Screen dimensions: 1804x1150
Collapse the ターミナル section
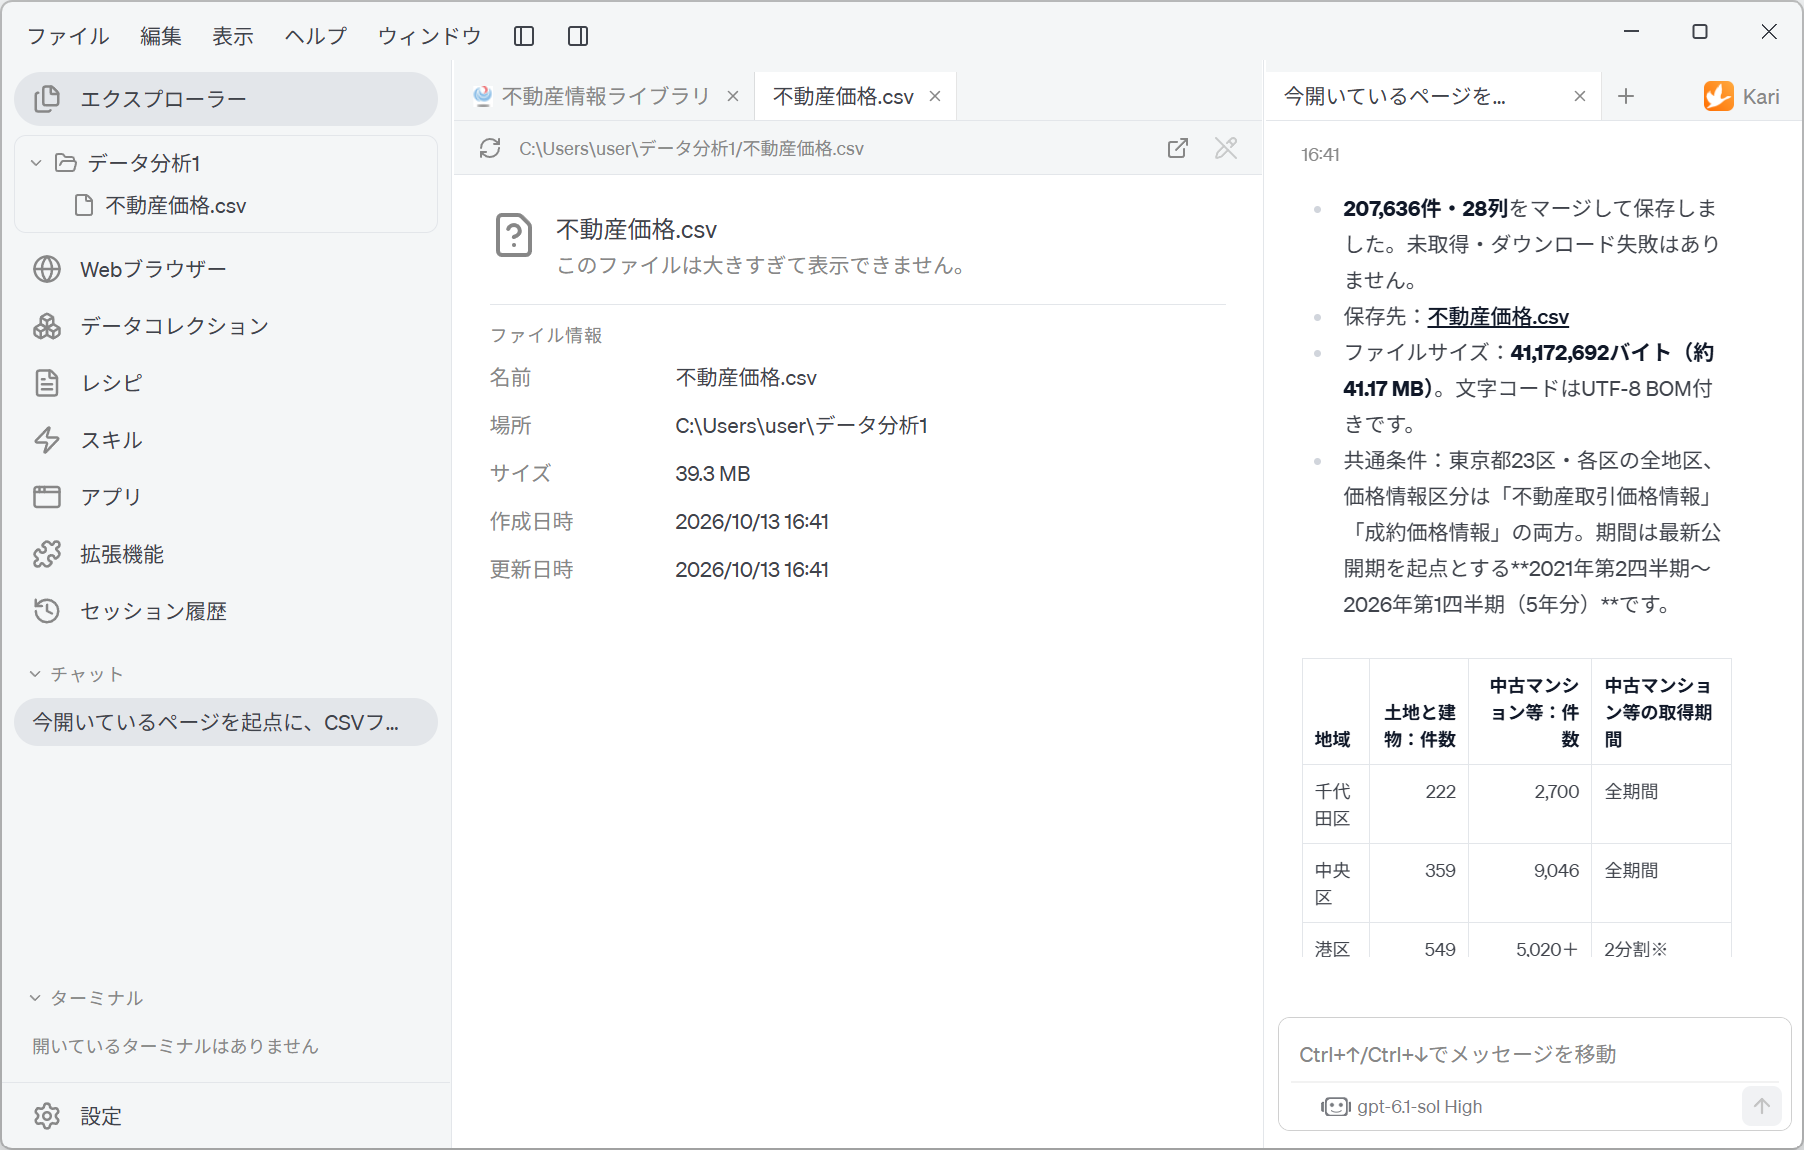point(35,998)
